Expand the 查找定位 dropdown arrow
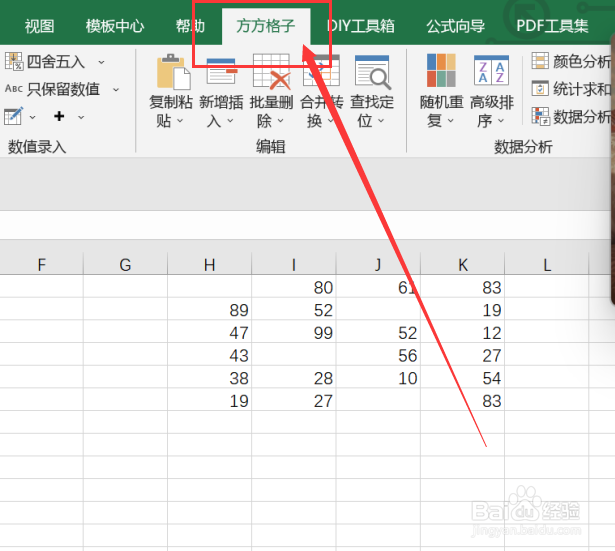This screenshot has height=551, width=615. [381, 121]
